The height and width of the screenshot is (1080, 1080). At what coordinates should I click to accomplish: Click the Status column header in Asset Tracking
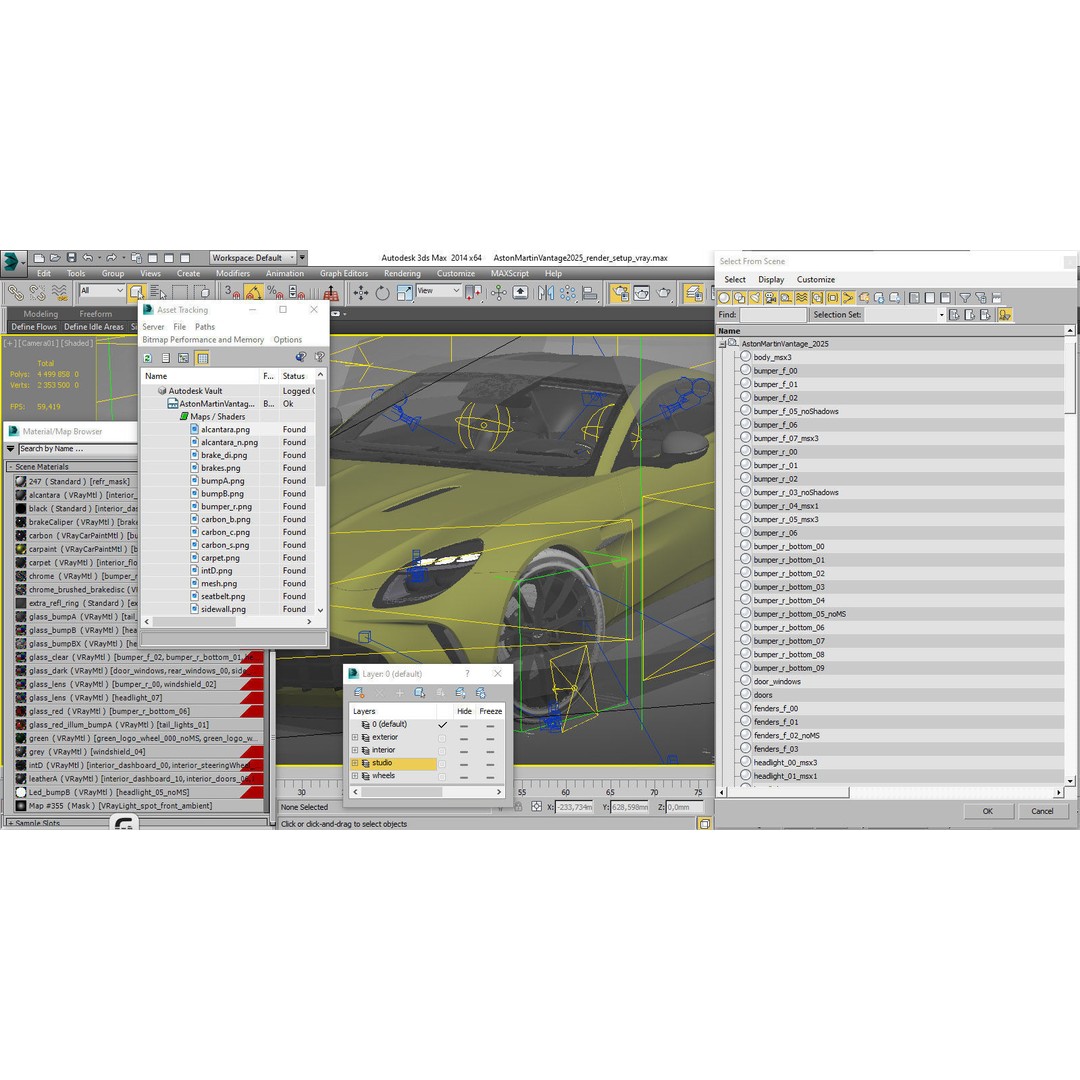[x=297, y=376]
